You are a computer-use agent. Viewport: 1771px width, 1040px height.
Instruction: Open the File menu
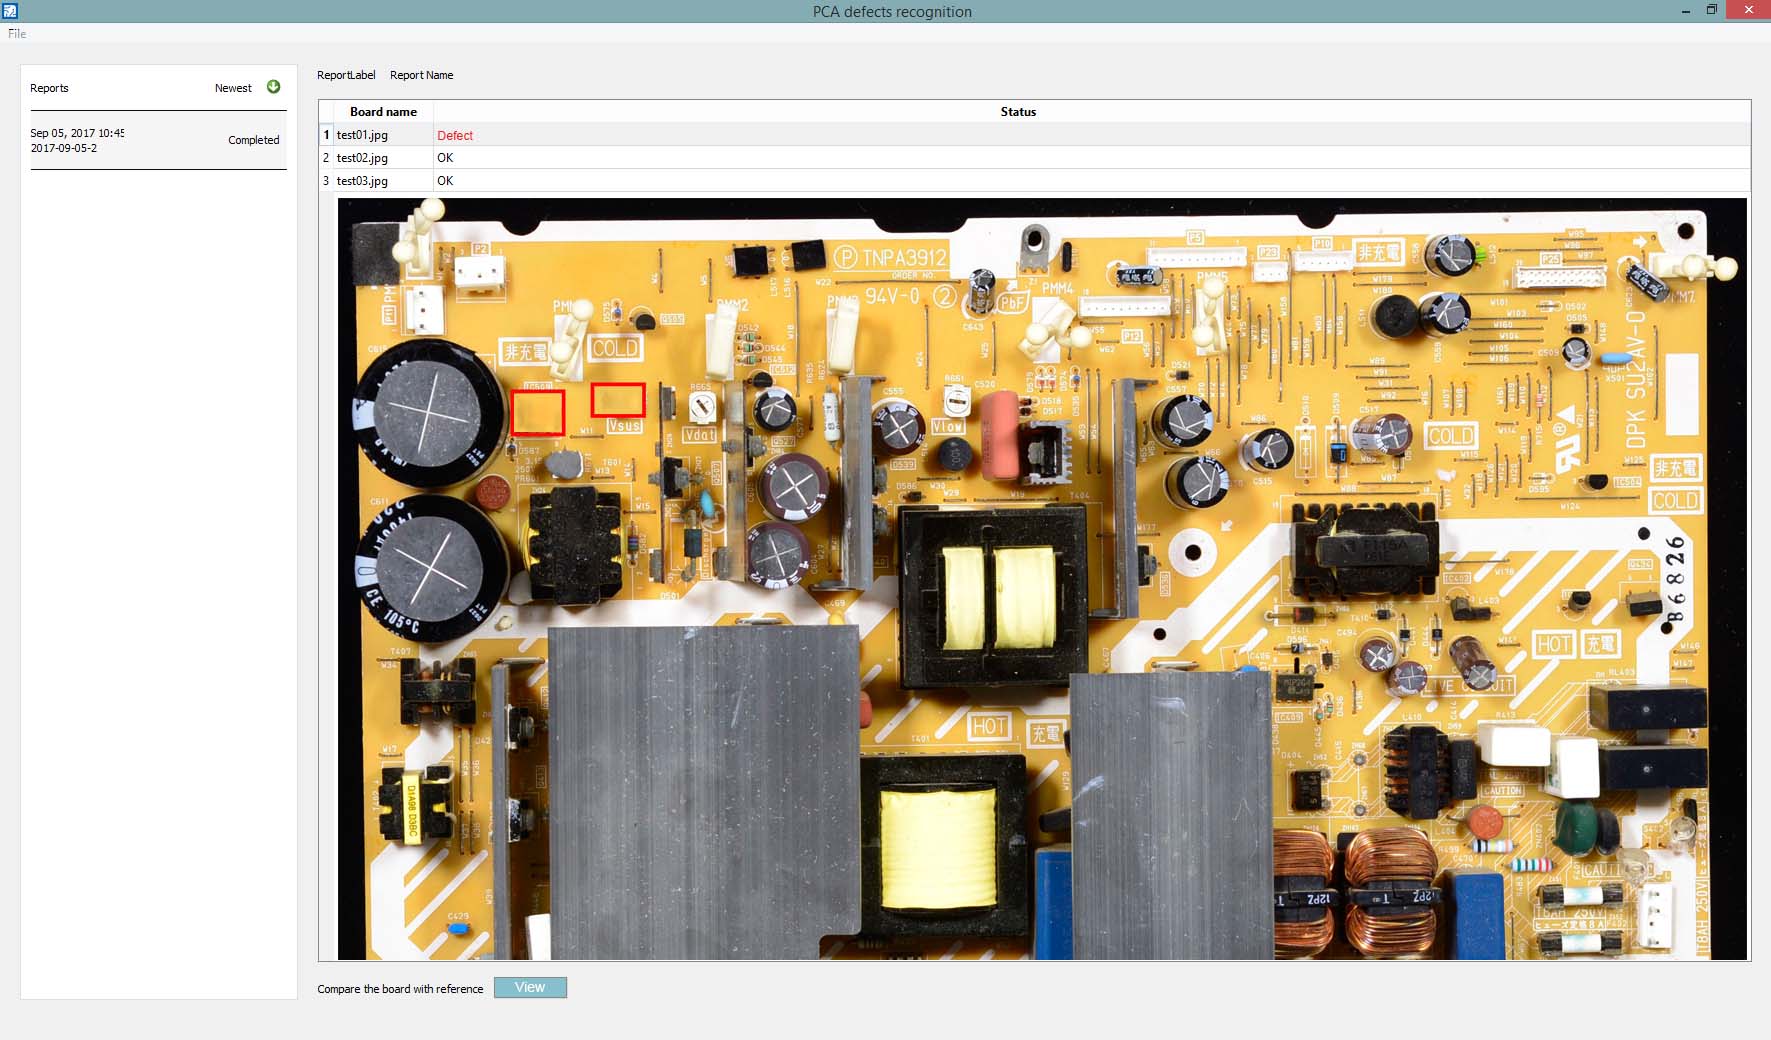point(16,33)
